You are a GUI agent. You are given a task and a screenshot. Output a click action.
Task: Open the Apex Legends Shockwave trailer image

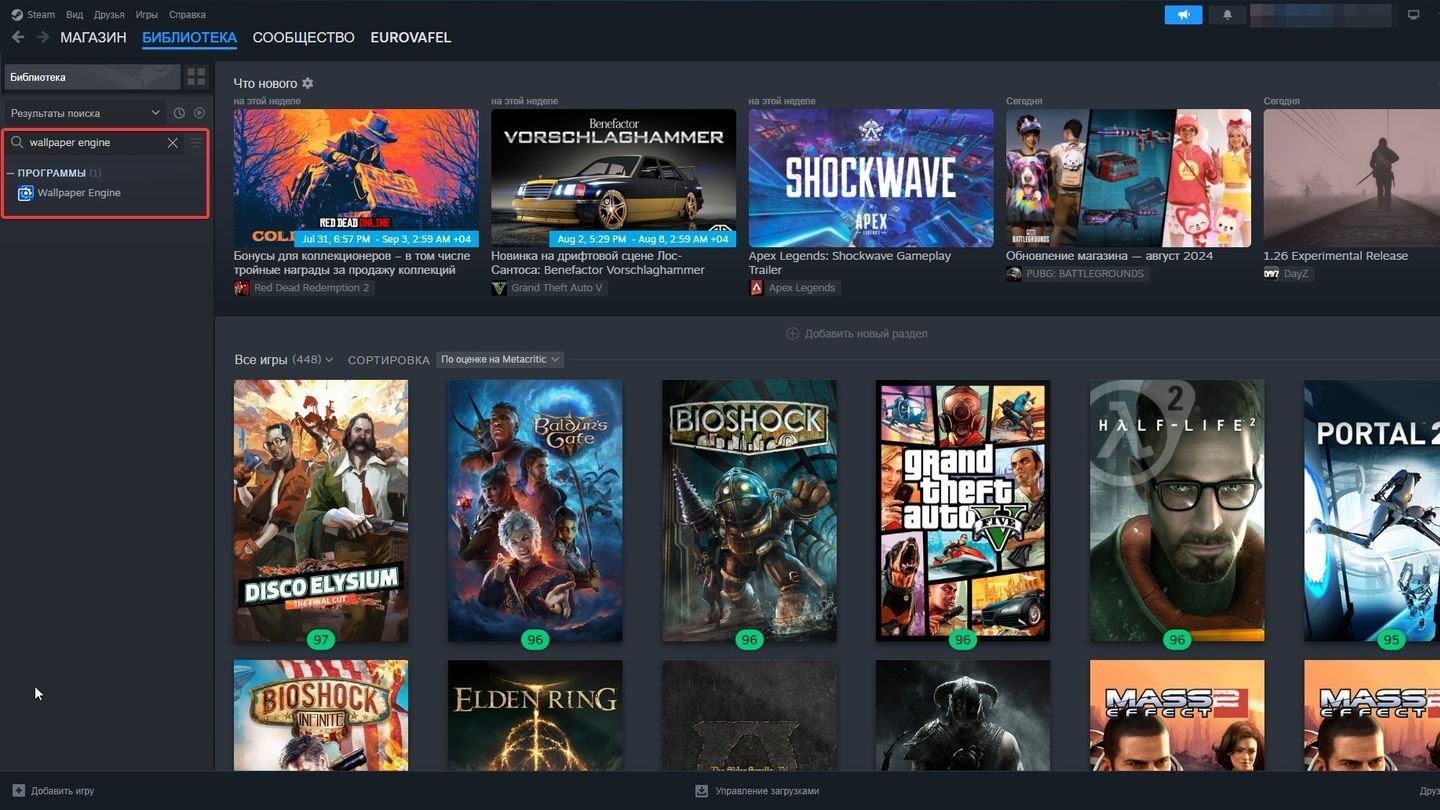tap(871, 178)
